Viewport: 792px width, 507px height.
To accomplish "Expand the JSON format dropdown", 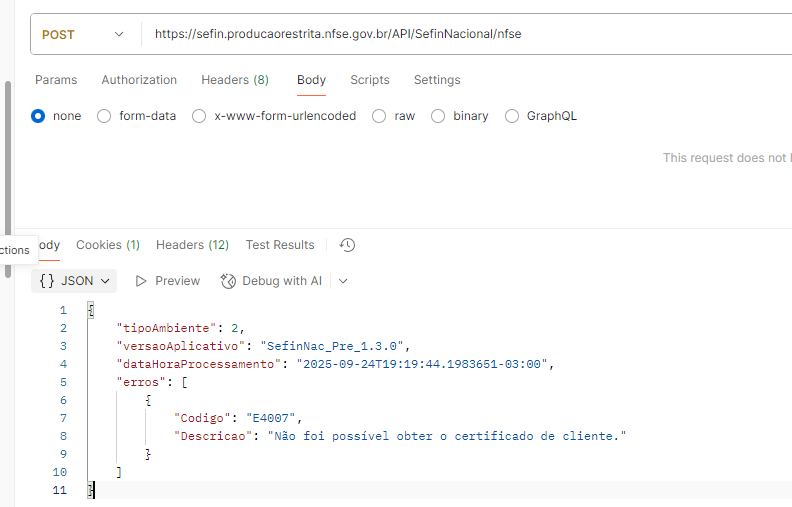I will (75, 281).
